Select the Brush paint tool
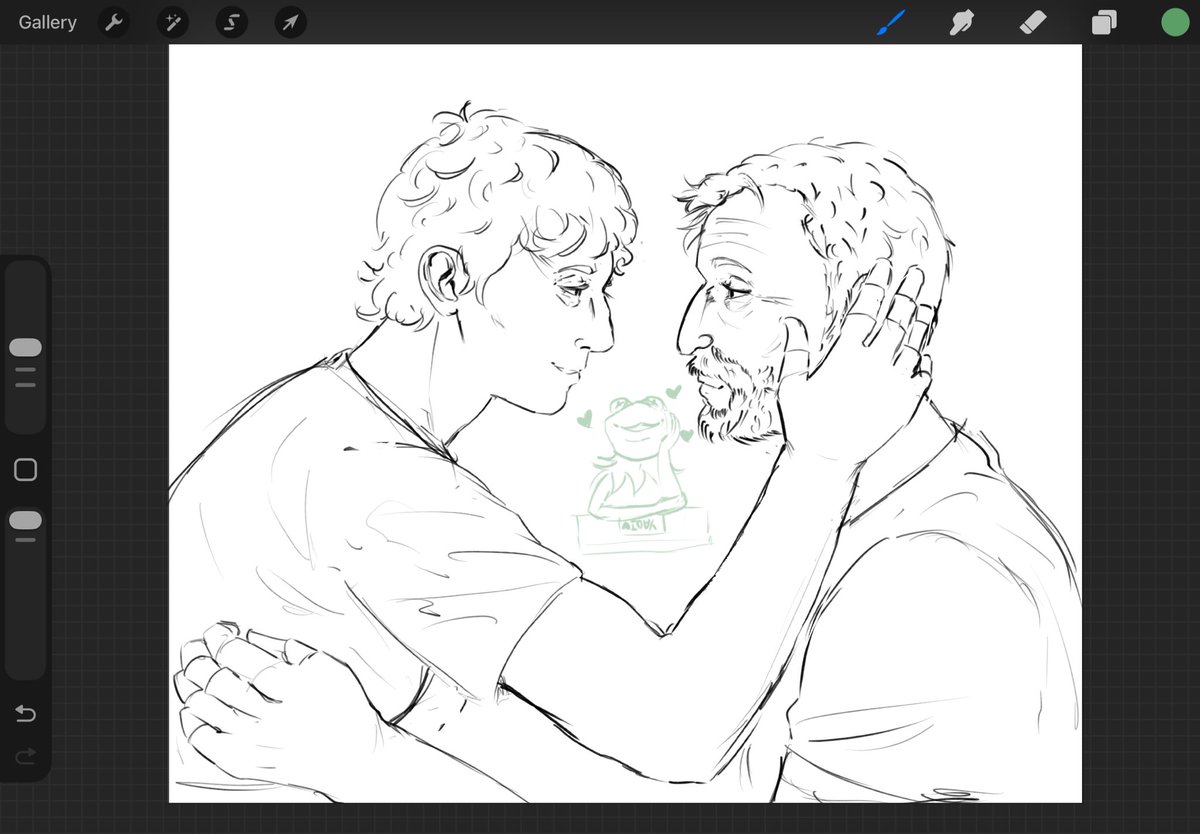This screenshot has width=1200, height=834. tap(890, 22)
